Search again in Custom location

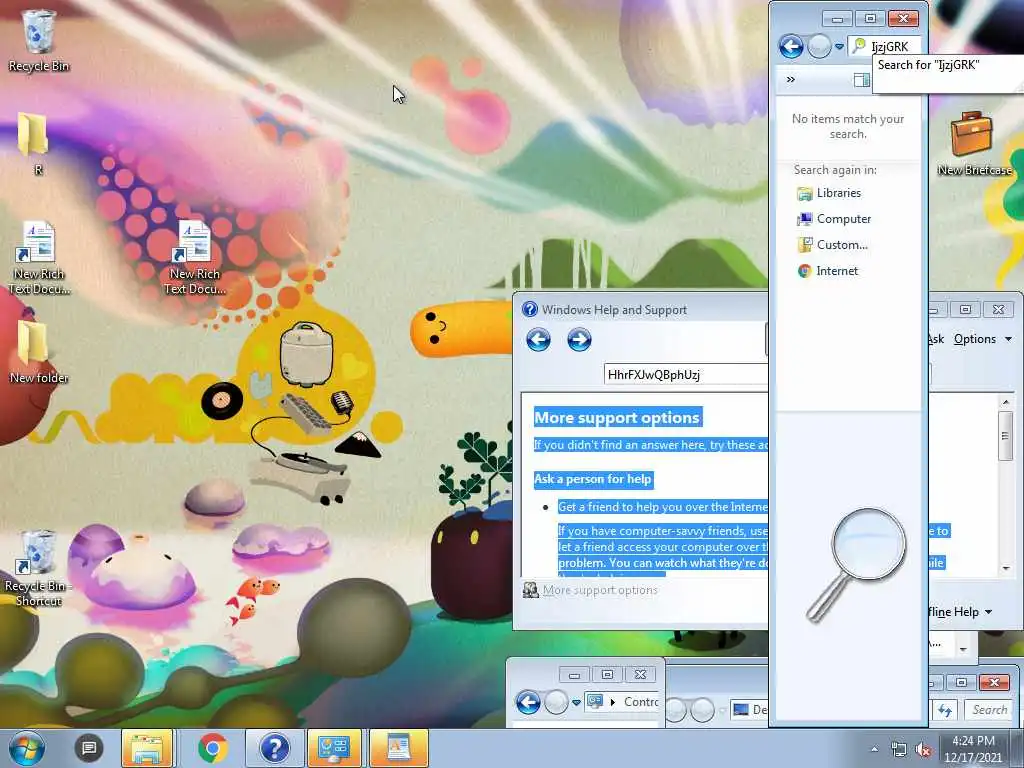[833, 245]
